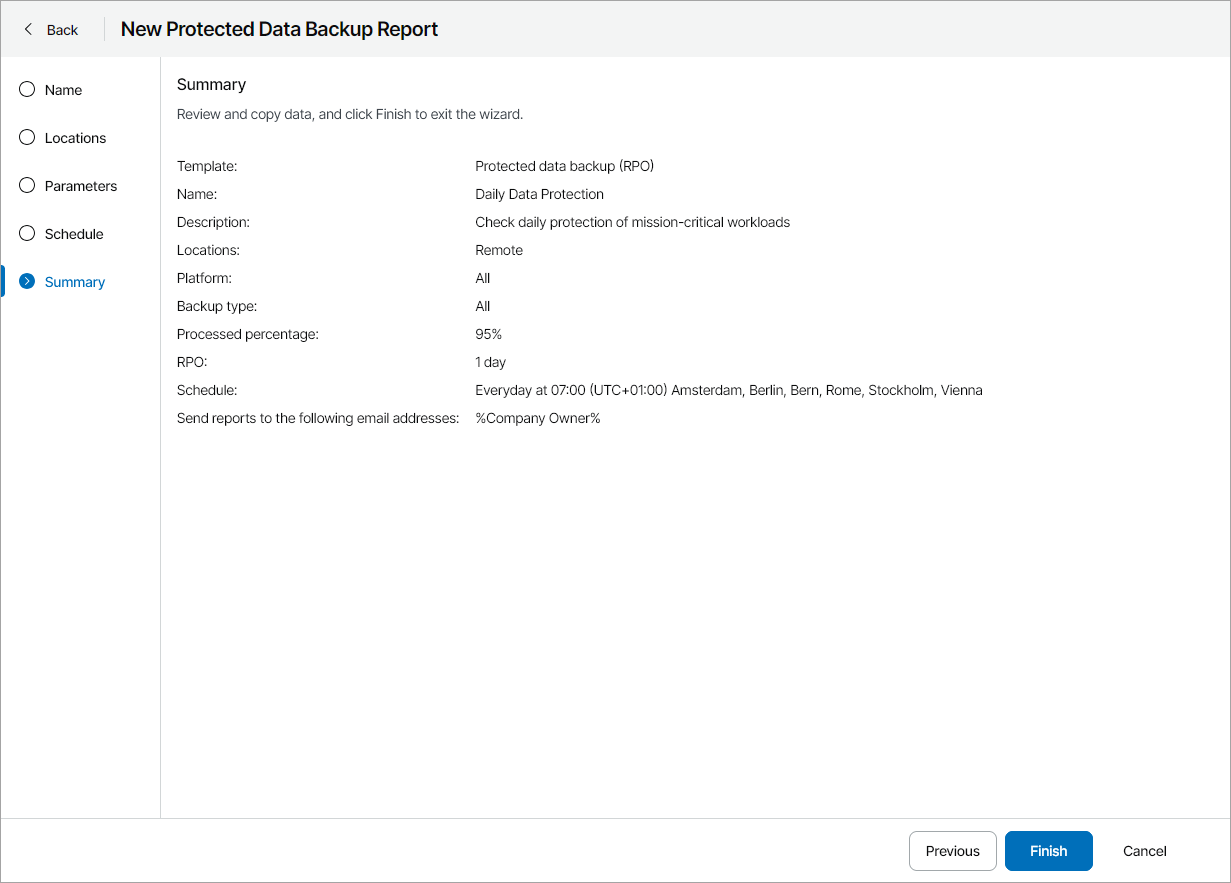Click the Daily Data Protection name value

[x=539, y=194]
